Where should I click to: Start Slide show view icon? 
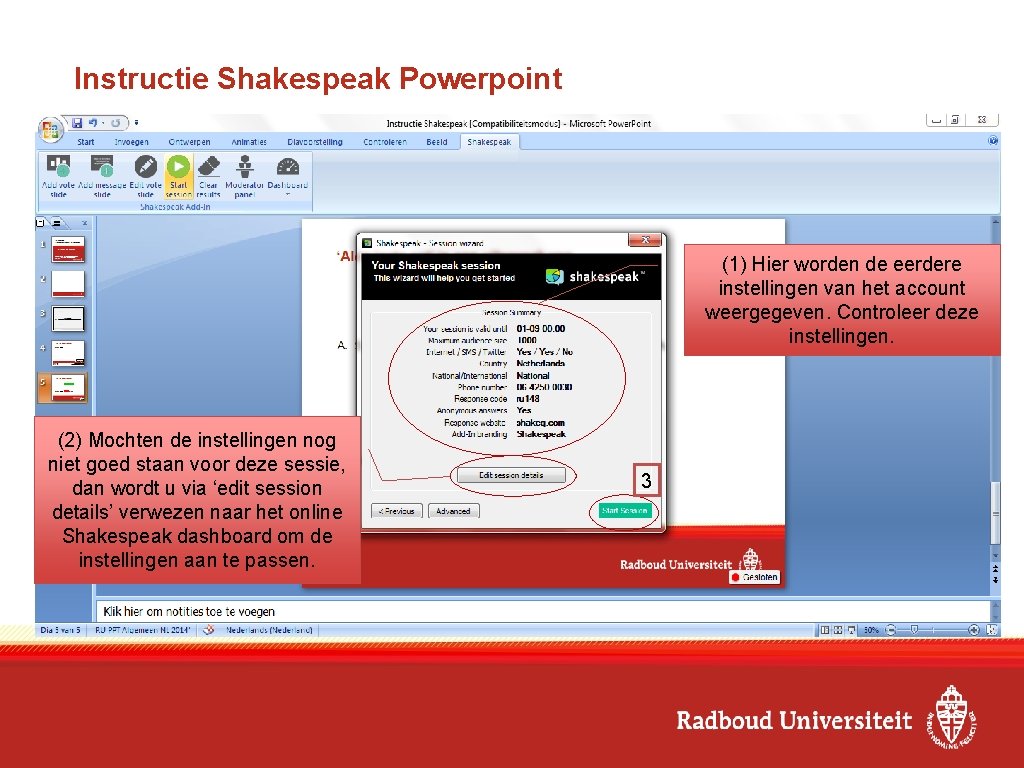click(x=851, y=630)
